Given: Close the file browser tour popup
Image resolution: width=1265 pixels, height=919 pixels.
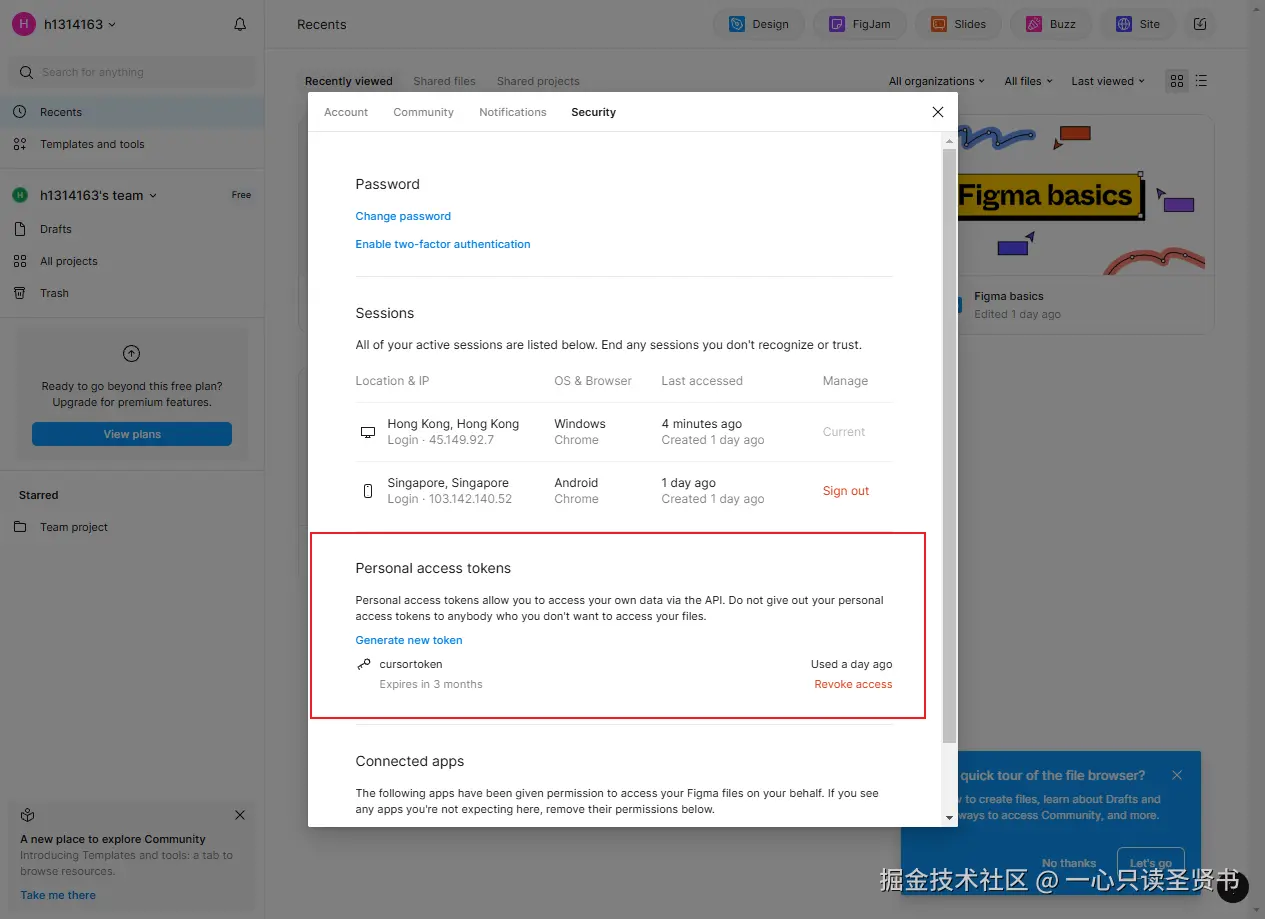Looking at the screenshot, I should (x=1177, y=775).
